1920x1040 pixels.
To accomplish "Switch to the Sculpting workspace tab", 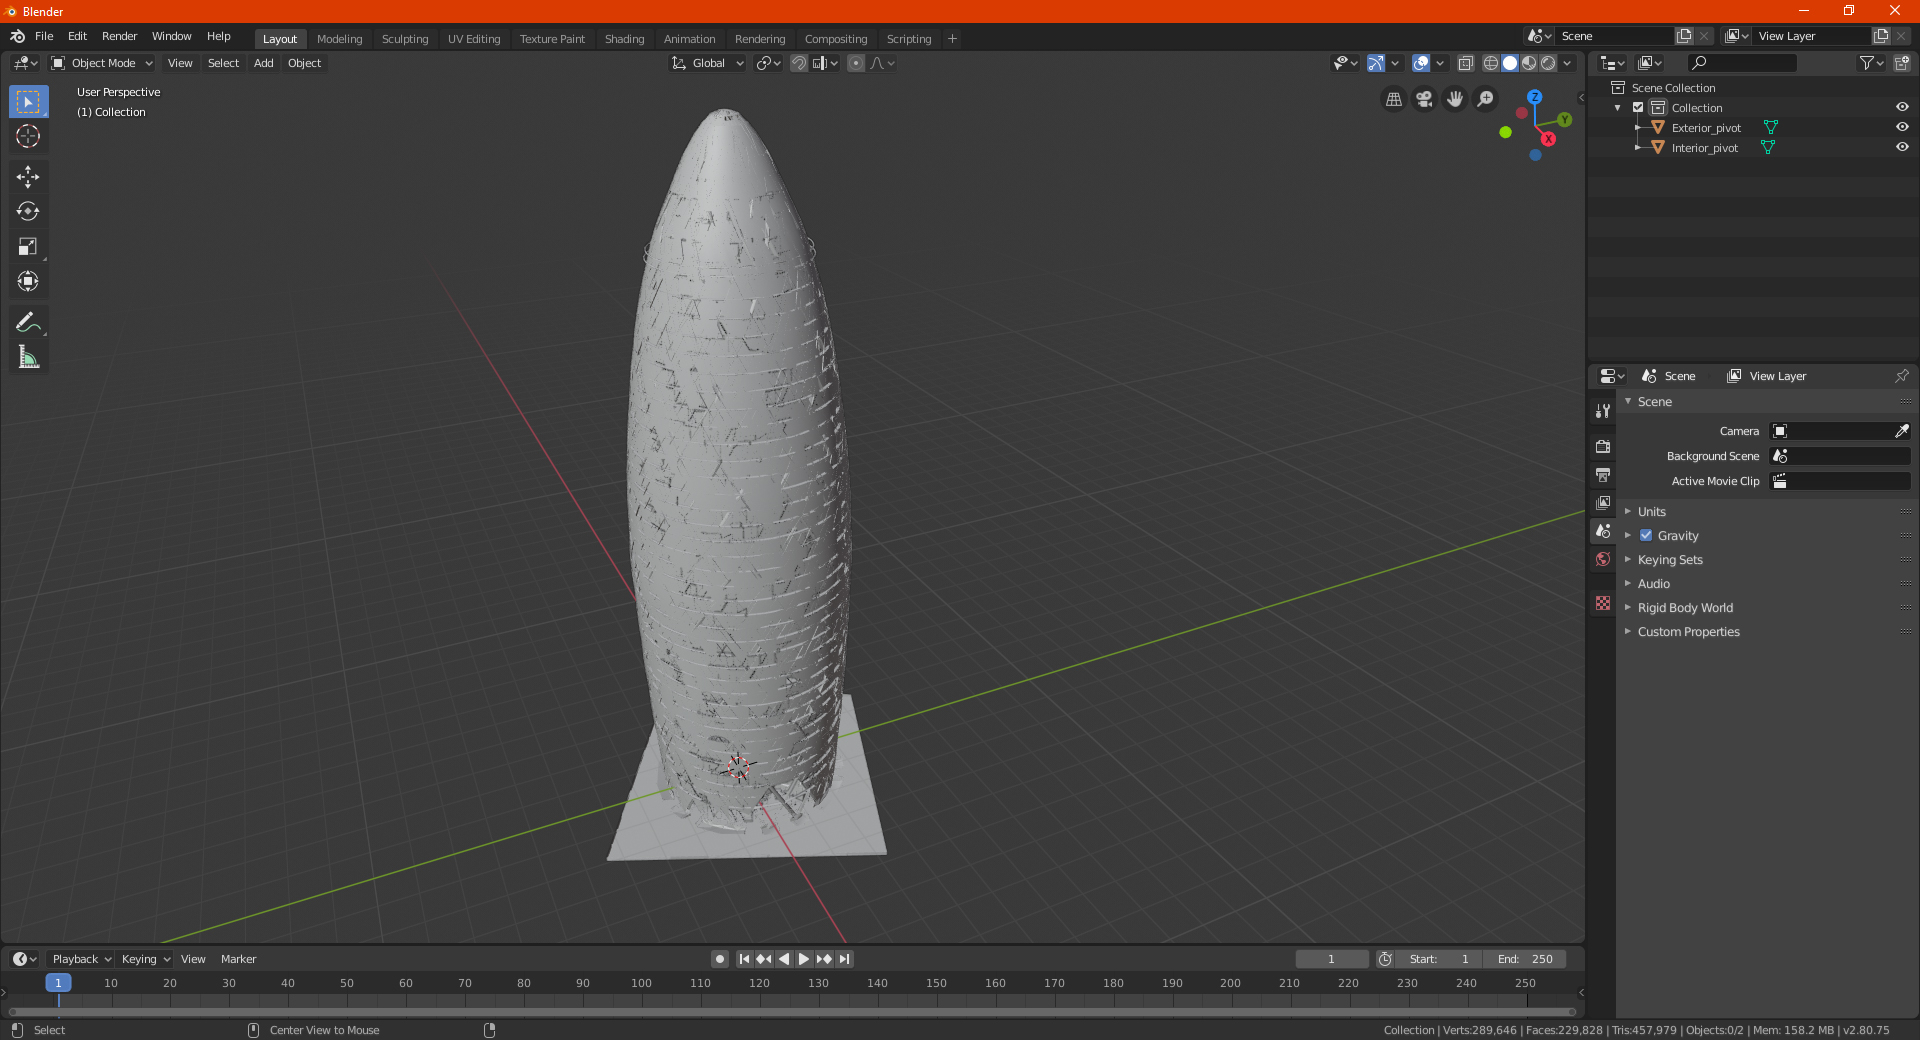I will (405, 39).
